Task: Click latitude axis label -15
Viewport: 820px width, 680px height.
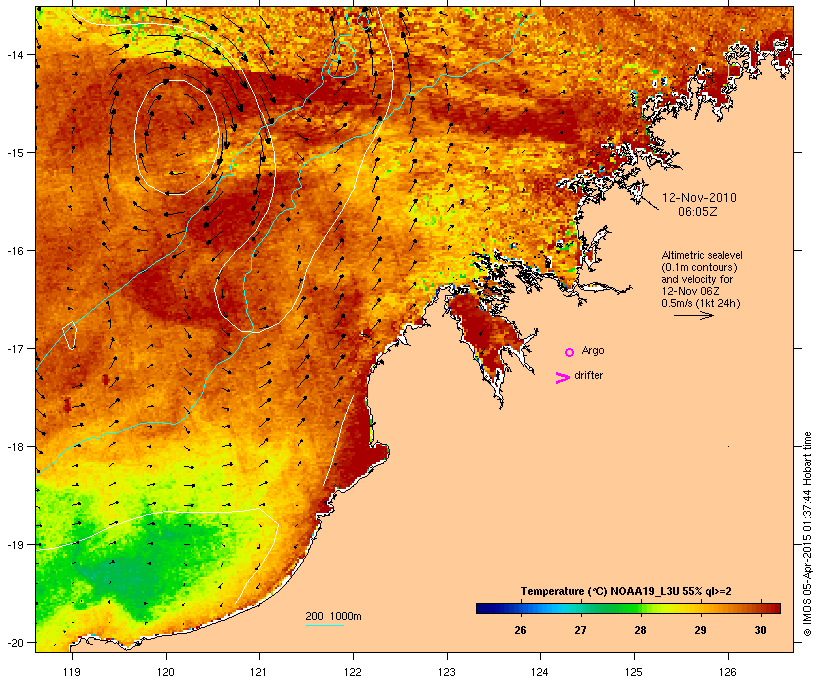Action: coord(15,153)
